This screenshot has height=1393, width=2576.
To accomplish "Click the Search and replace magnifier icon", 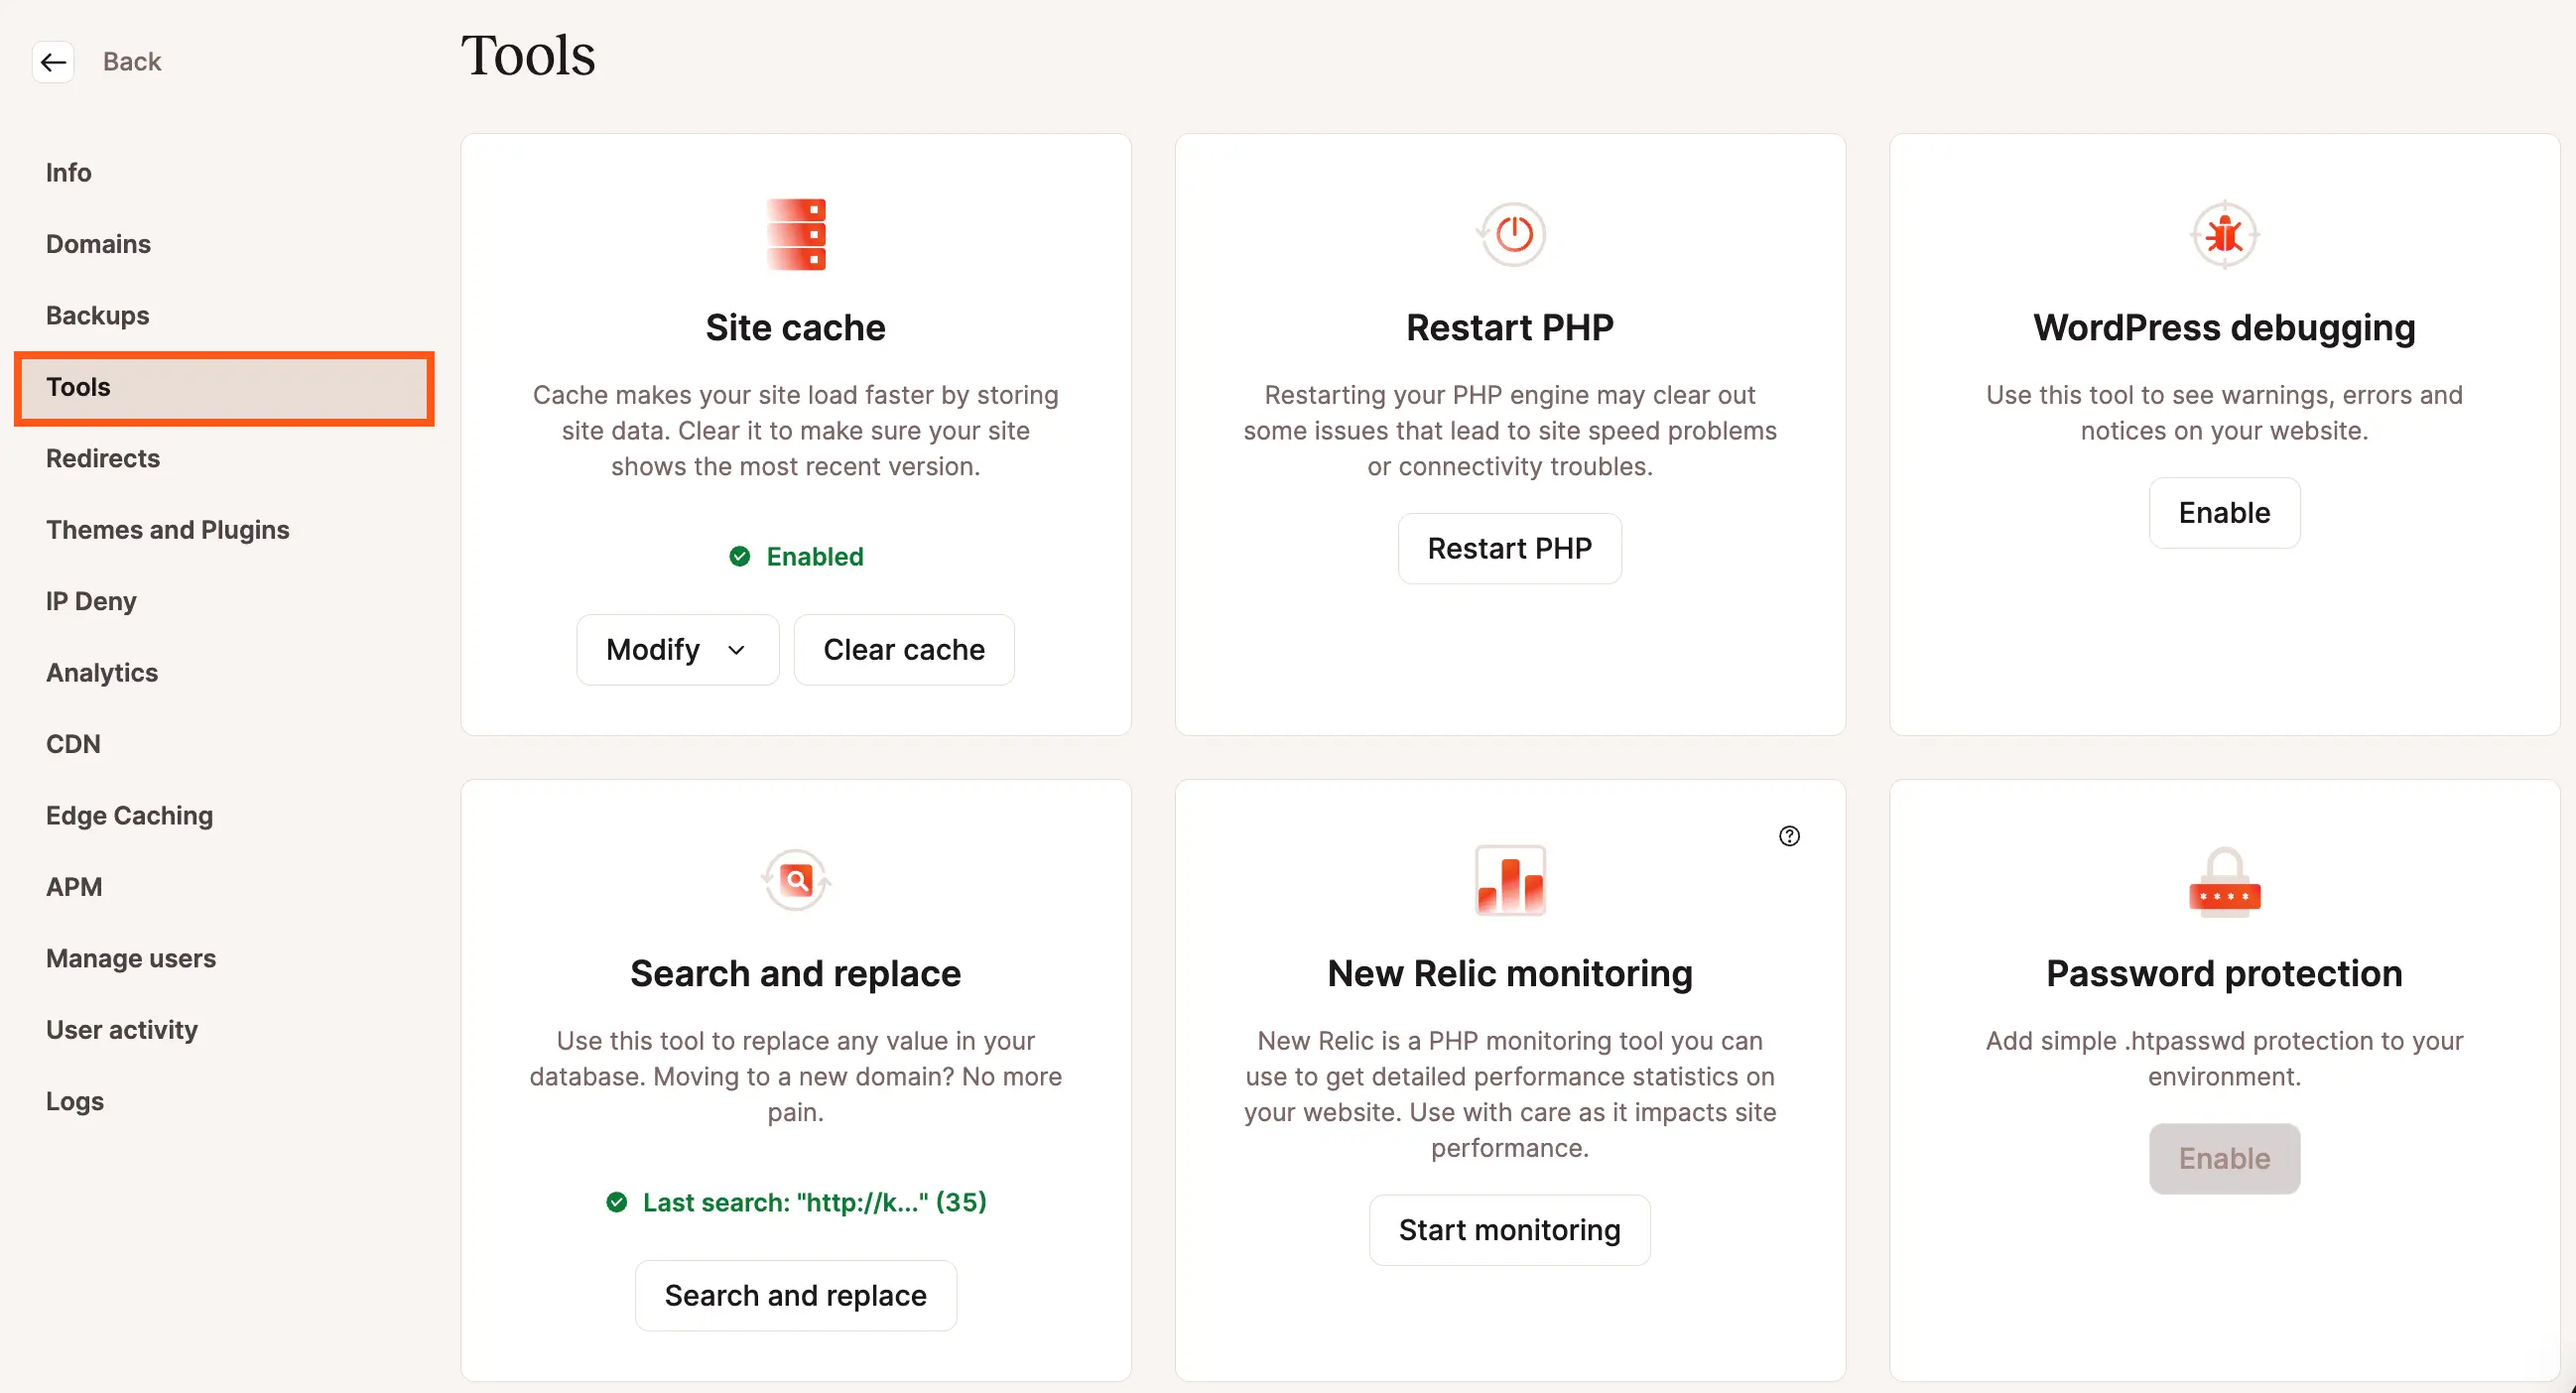I will coord(796,878).
